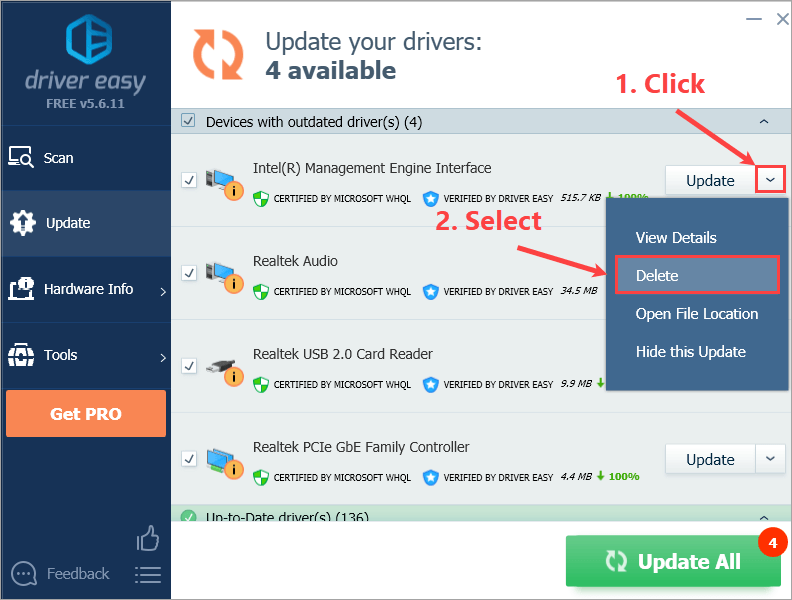Choose Open File Location menu entry
The width and height of the screenshot is (792, 600).
point(697,314)
